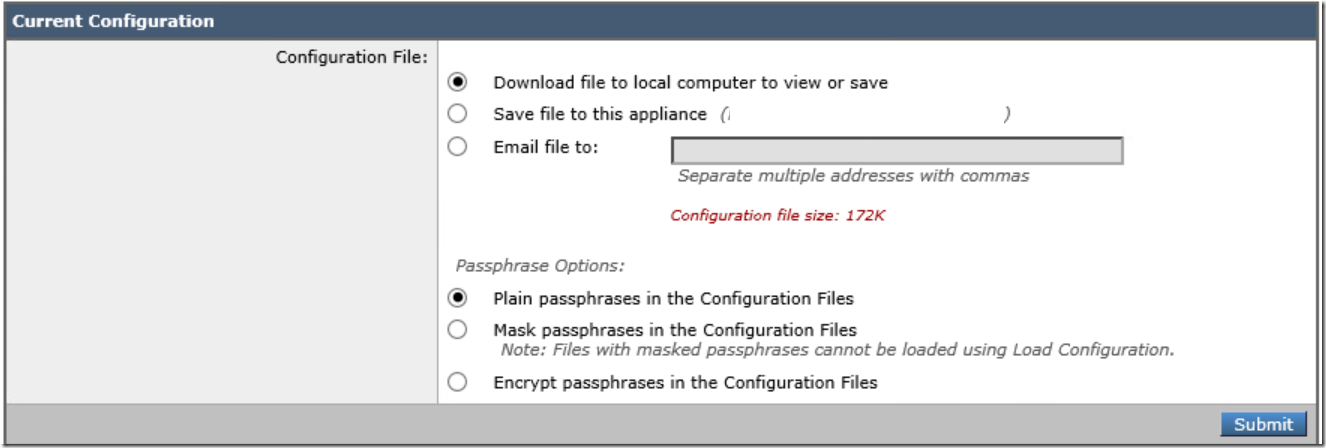Focus the Email file to address field
Screen dimensions: 1326x448
coord(897,151)
